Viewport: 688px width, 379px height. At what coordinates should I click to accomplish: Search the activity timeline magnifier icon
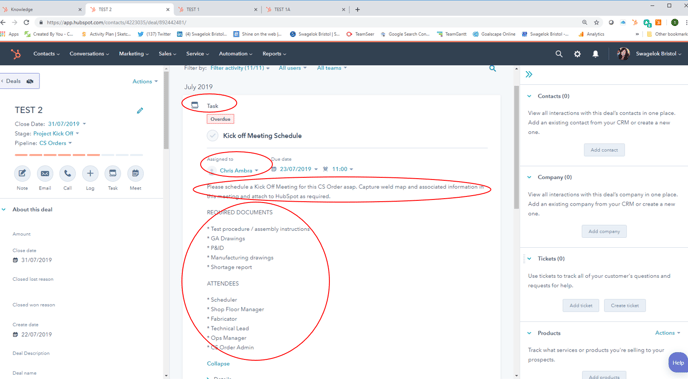pyautogui.click(x=493, y=68)
